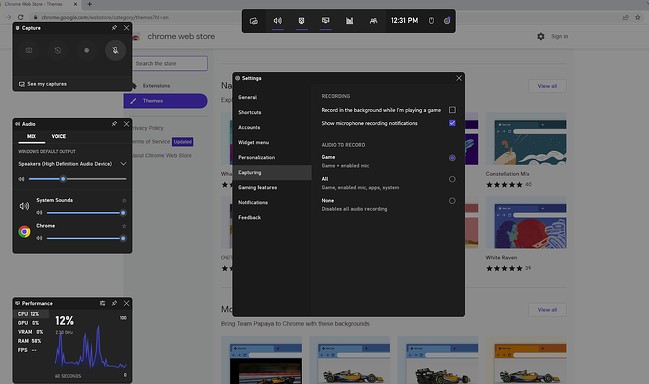Image resolution: width=649 pixels, height=384 pixels.
Task: Toggle mouse click-through icon in Game Bar
Action: click(431, 21)
